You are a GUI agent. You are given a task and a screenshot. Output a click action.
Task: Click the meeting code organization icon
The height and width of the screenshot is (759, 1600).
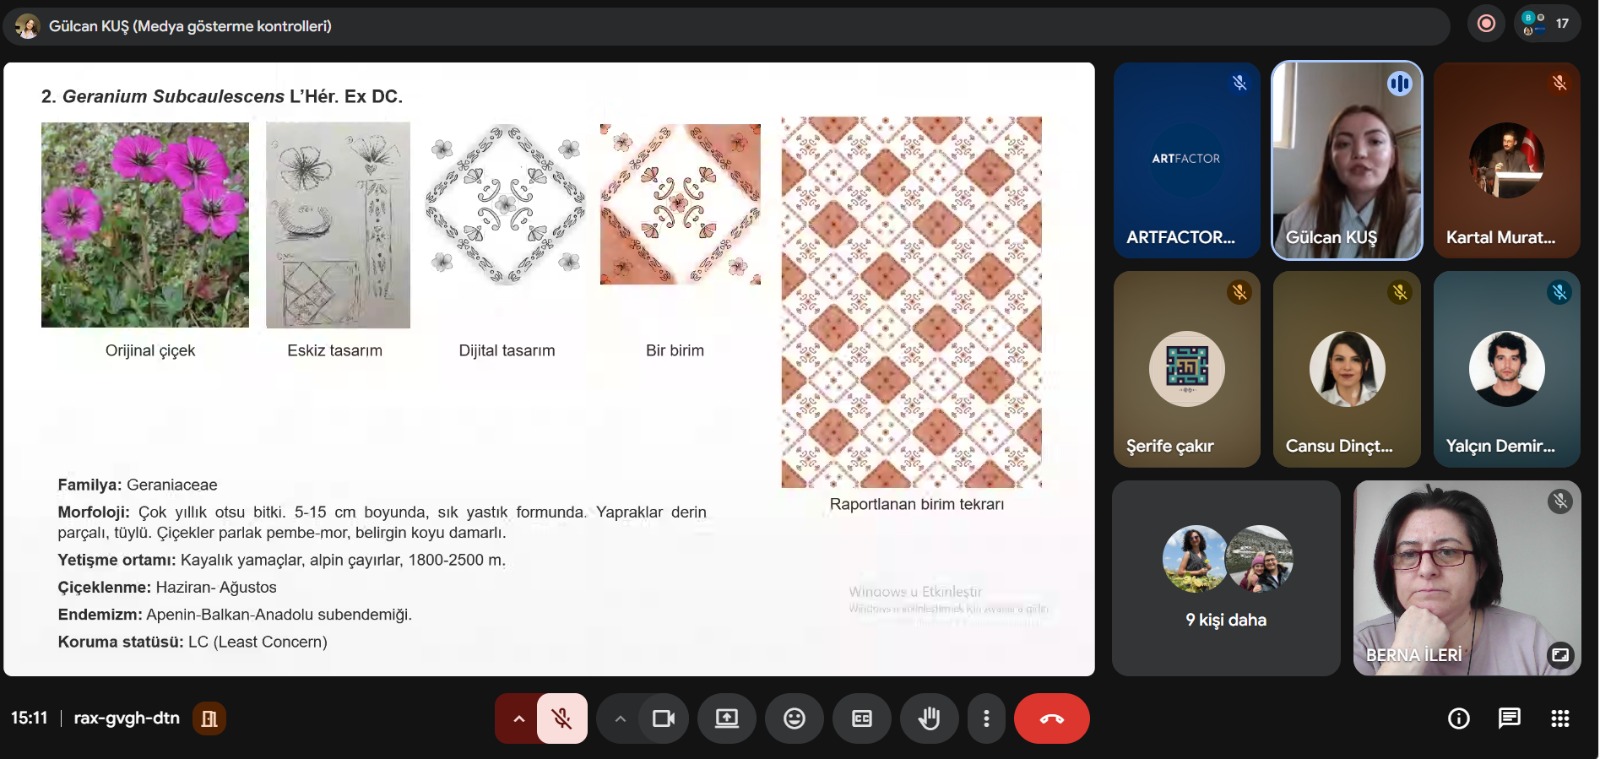(209, 718)
